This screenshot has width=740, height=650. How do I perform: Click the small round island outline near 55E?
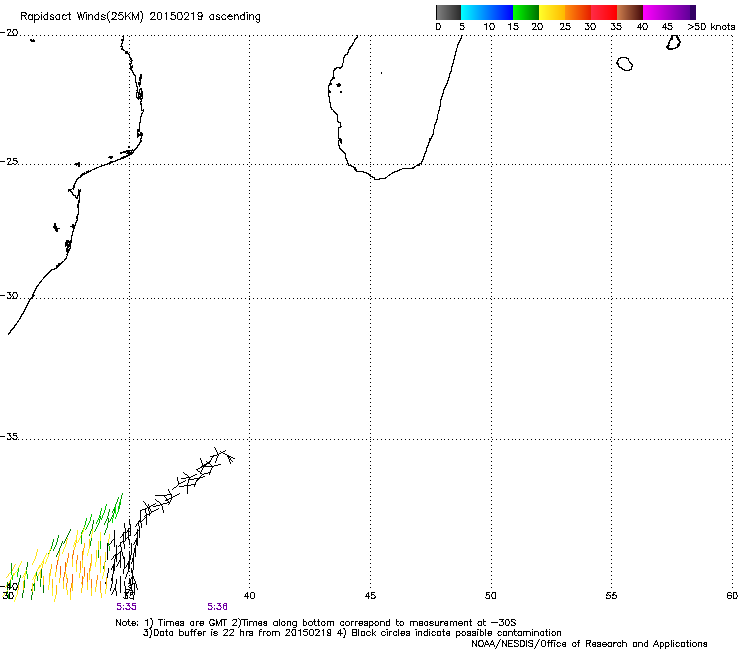tap(625, 64)
